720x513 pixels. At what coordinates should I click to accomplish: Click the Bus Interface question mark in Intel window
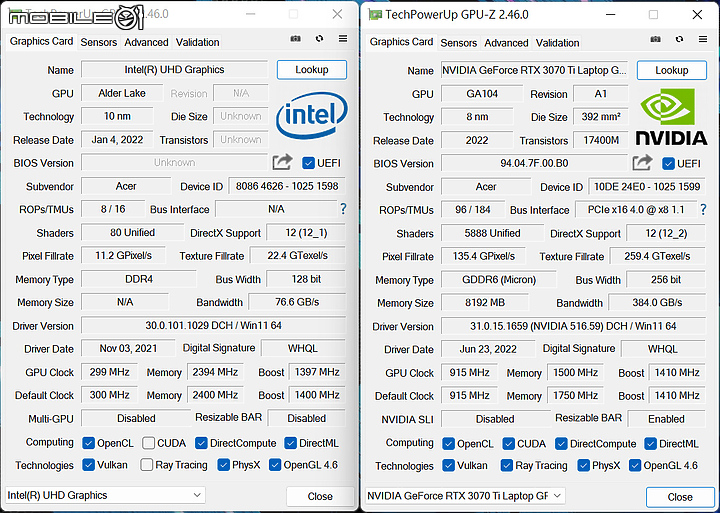click(x=343, y=209)
